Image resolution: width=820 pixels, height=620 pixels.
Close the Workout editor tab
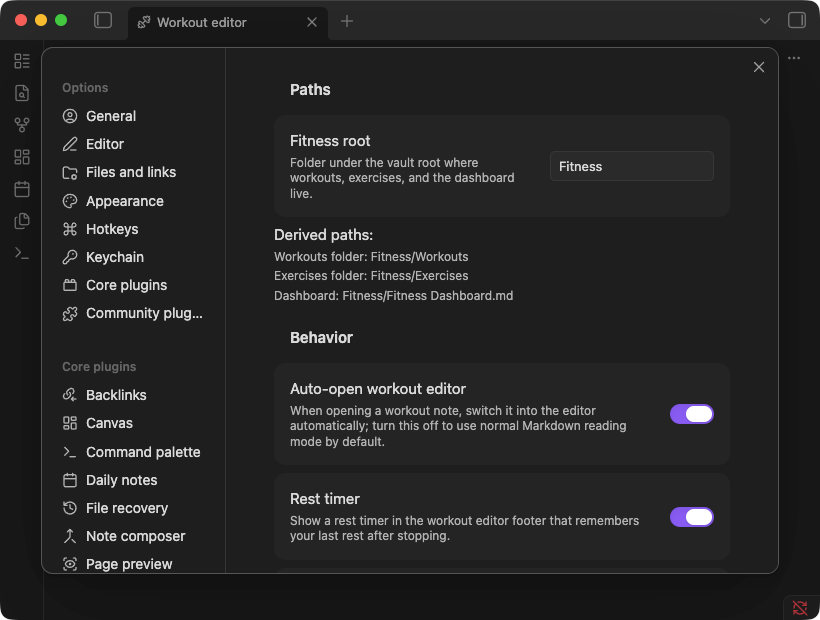tap(312, 22)
